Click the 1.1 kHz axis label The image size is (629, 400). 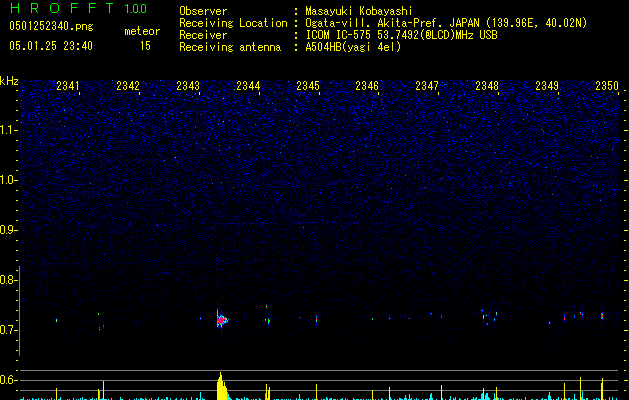tap(9, 130)
